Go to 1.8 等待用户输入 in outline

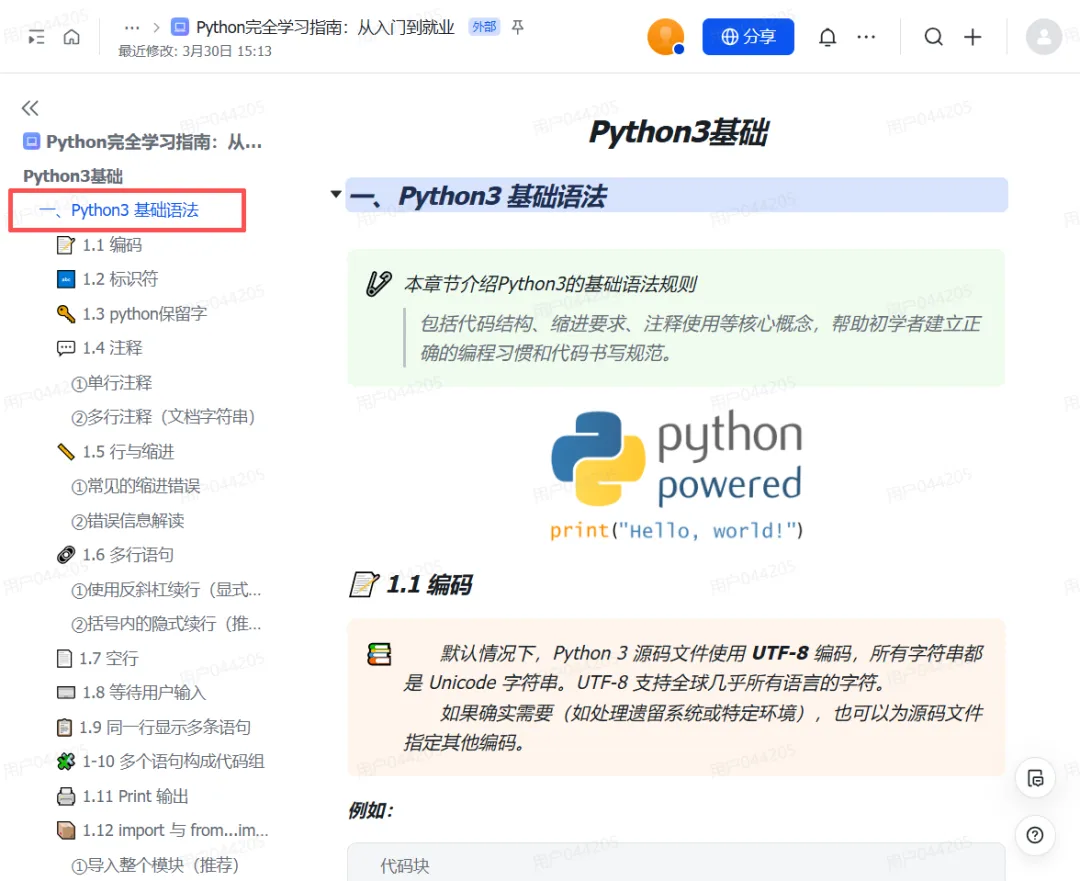tap(132, 692)
